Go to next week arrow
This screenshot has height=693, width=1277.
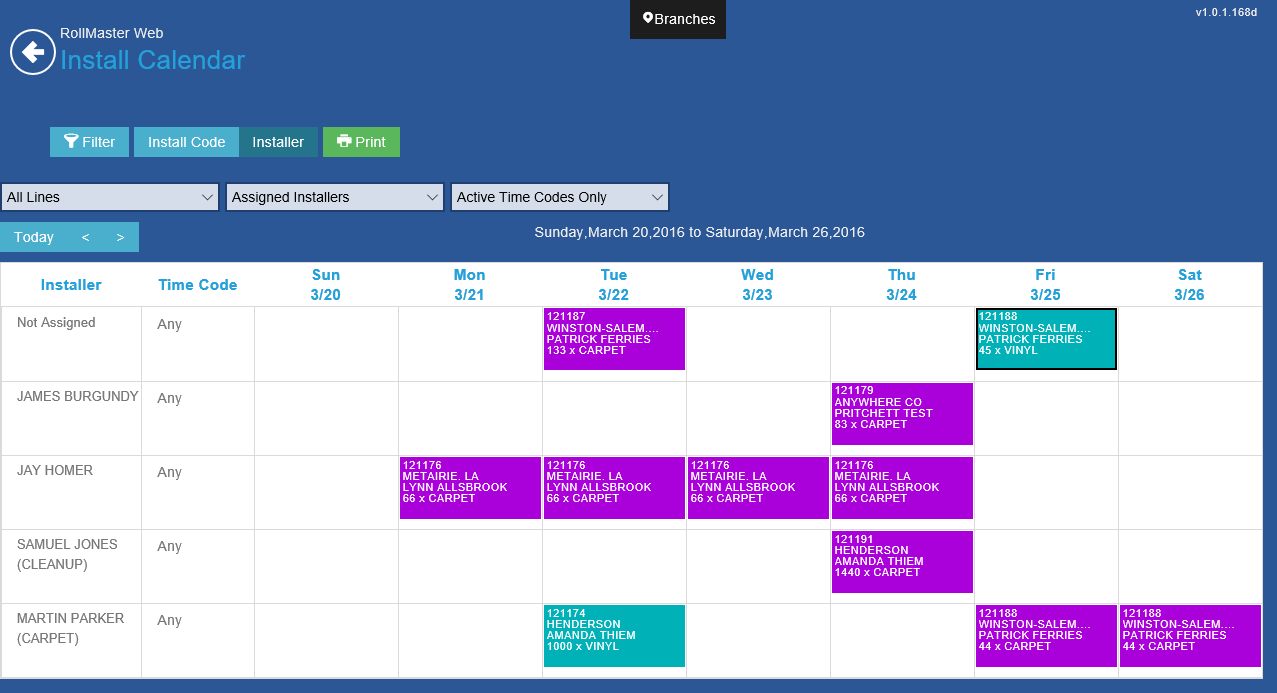tap(120, 237)
